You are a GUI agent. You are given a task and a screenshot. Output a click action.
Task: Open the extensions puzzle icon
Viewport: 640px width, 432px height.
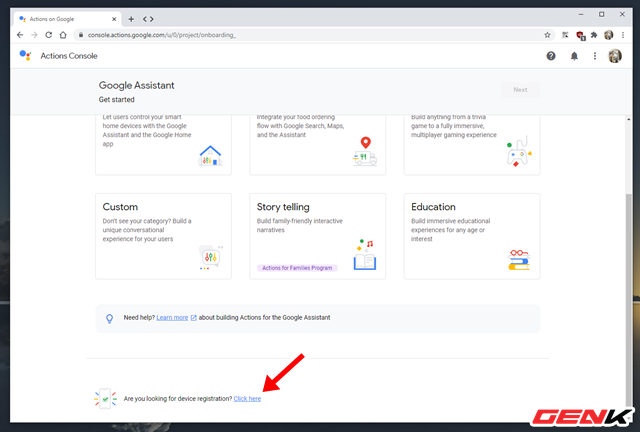594,35
